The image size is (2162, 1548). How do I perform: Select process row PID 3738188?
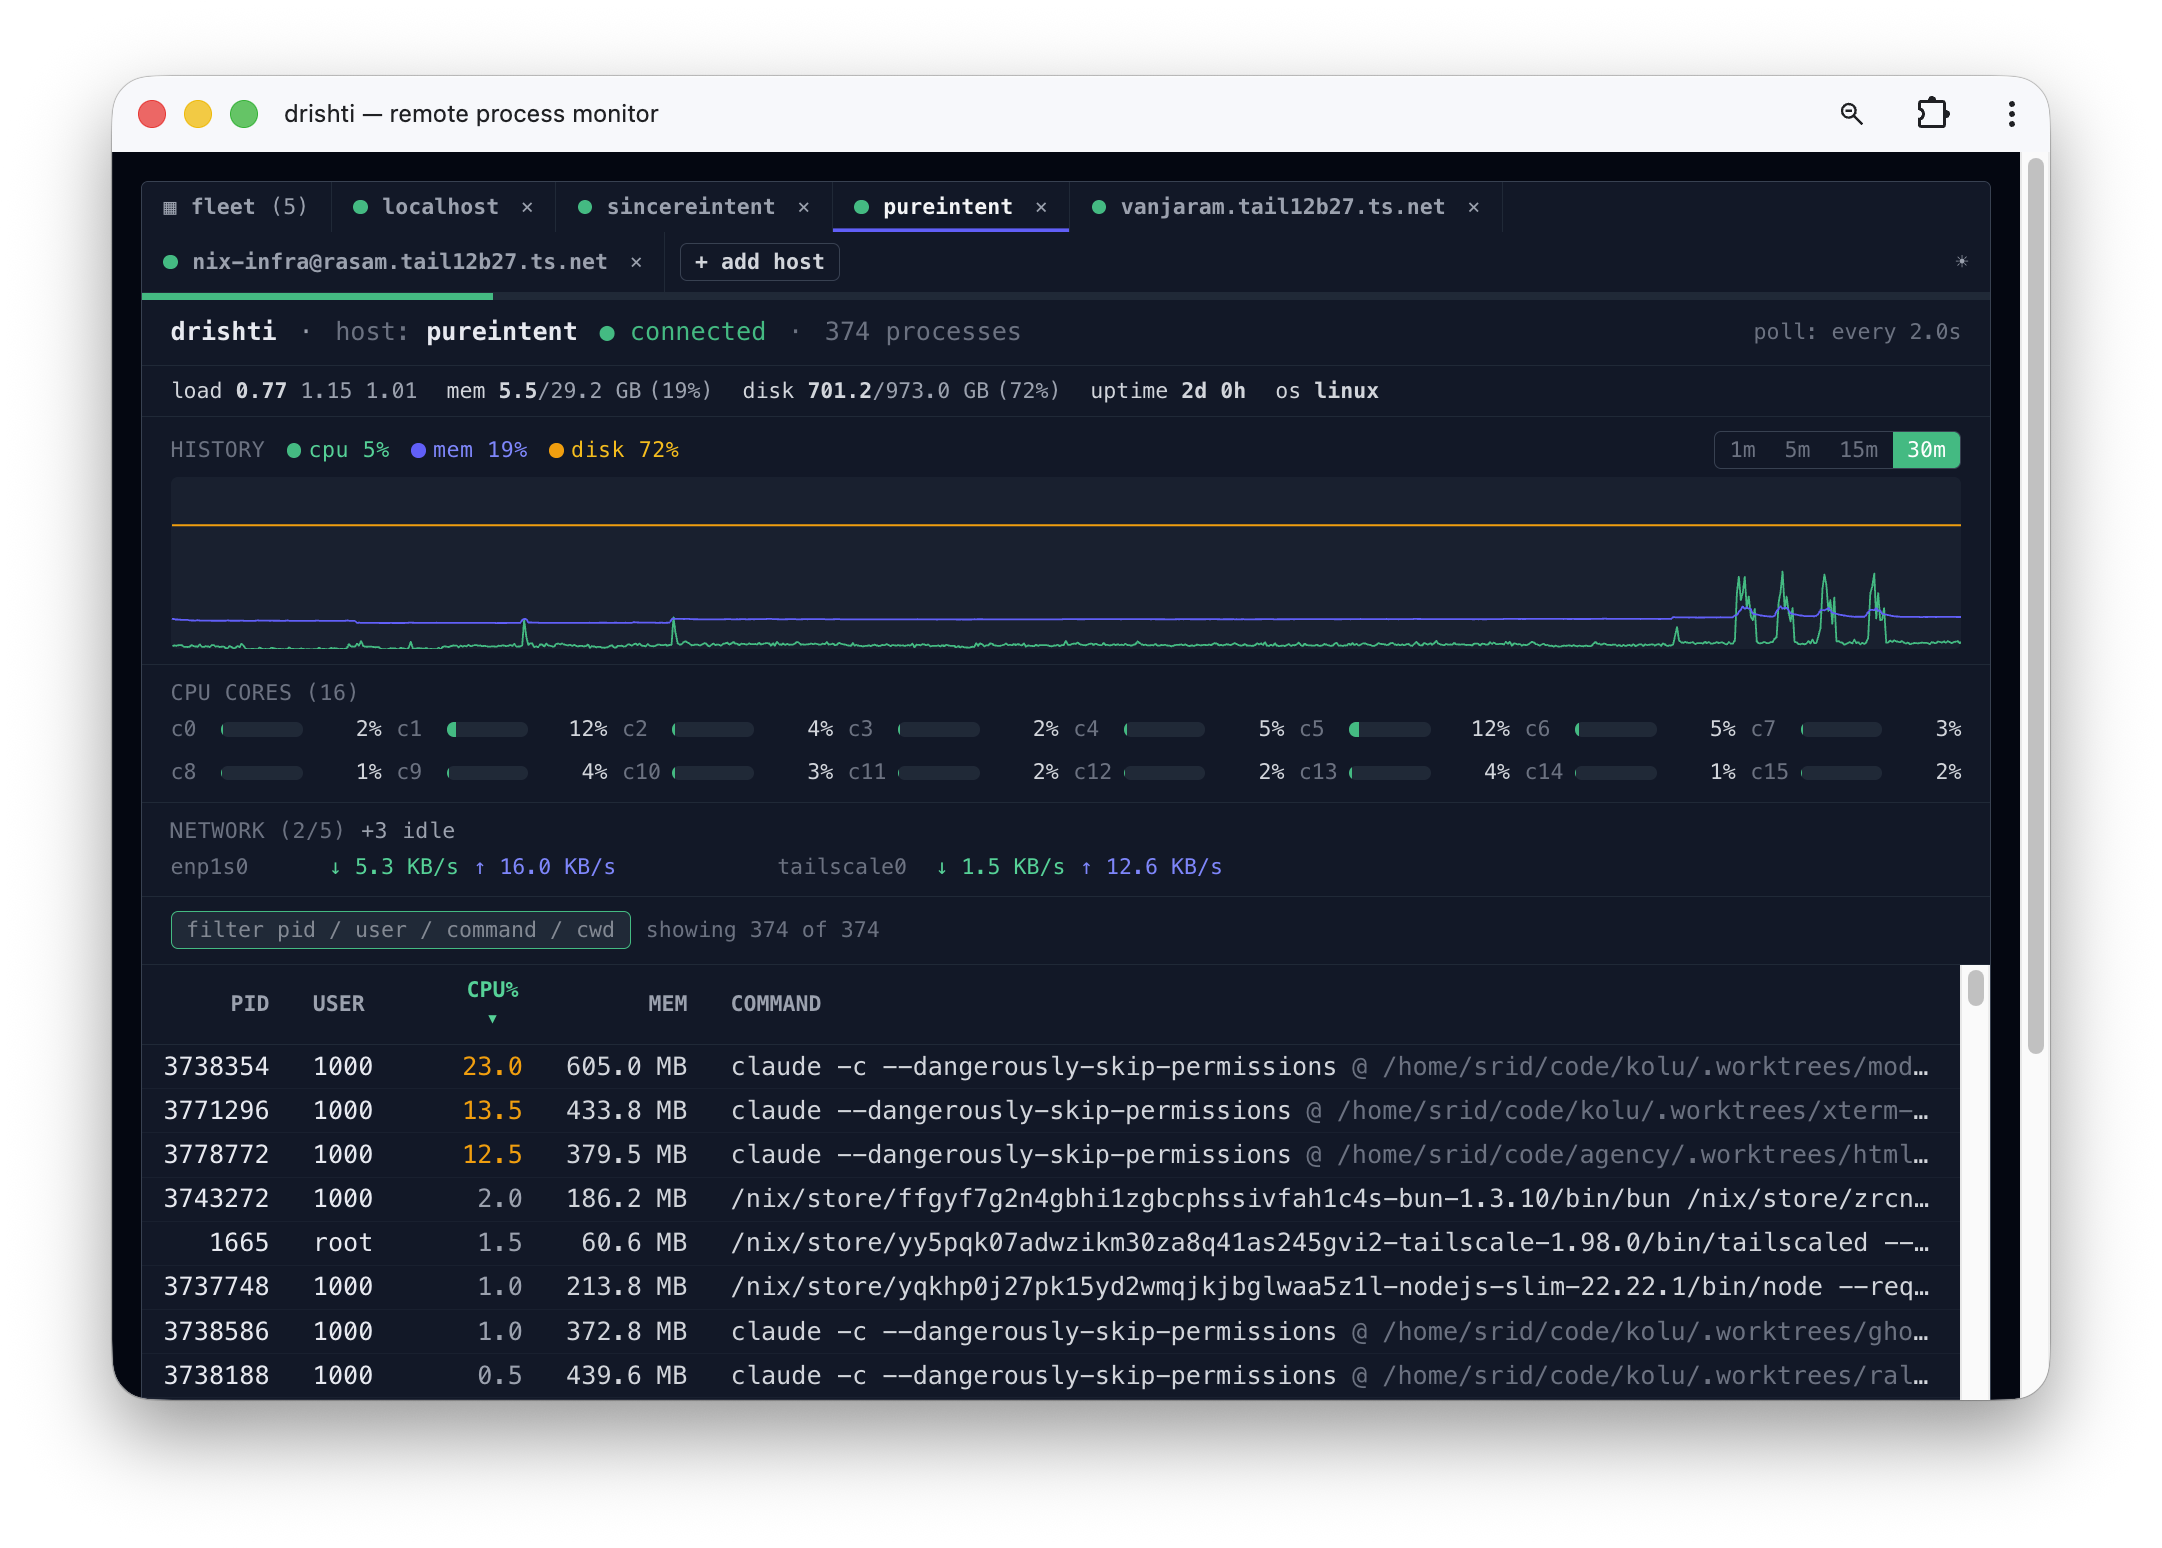pos(1050,1376)
